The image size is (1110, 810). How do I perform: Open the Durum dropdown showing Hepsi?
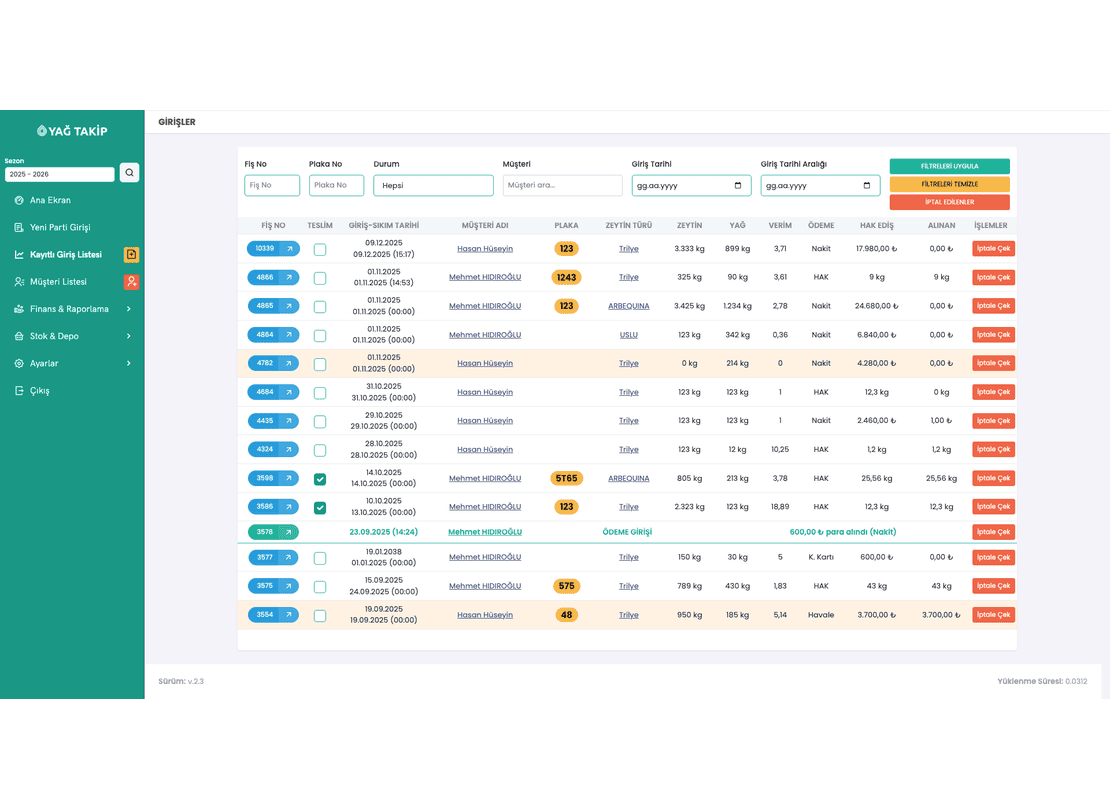433,186
